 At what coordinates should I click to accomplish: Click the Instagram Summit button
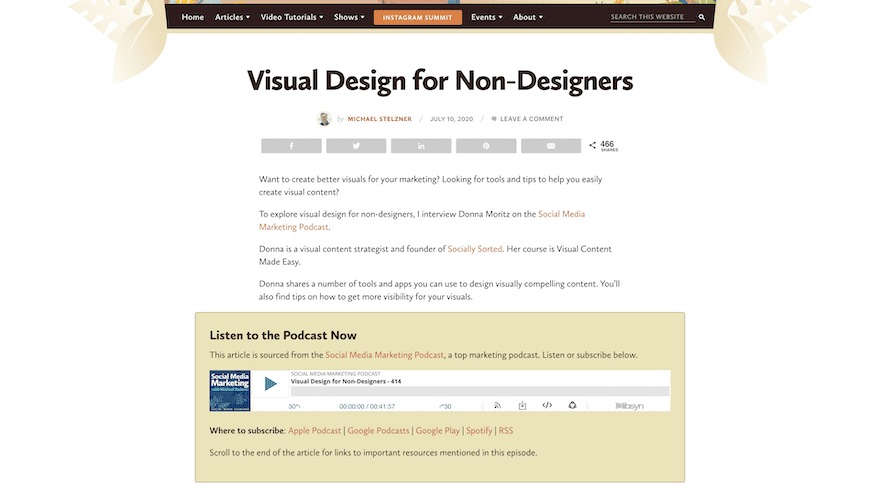point(417,17)
